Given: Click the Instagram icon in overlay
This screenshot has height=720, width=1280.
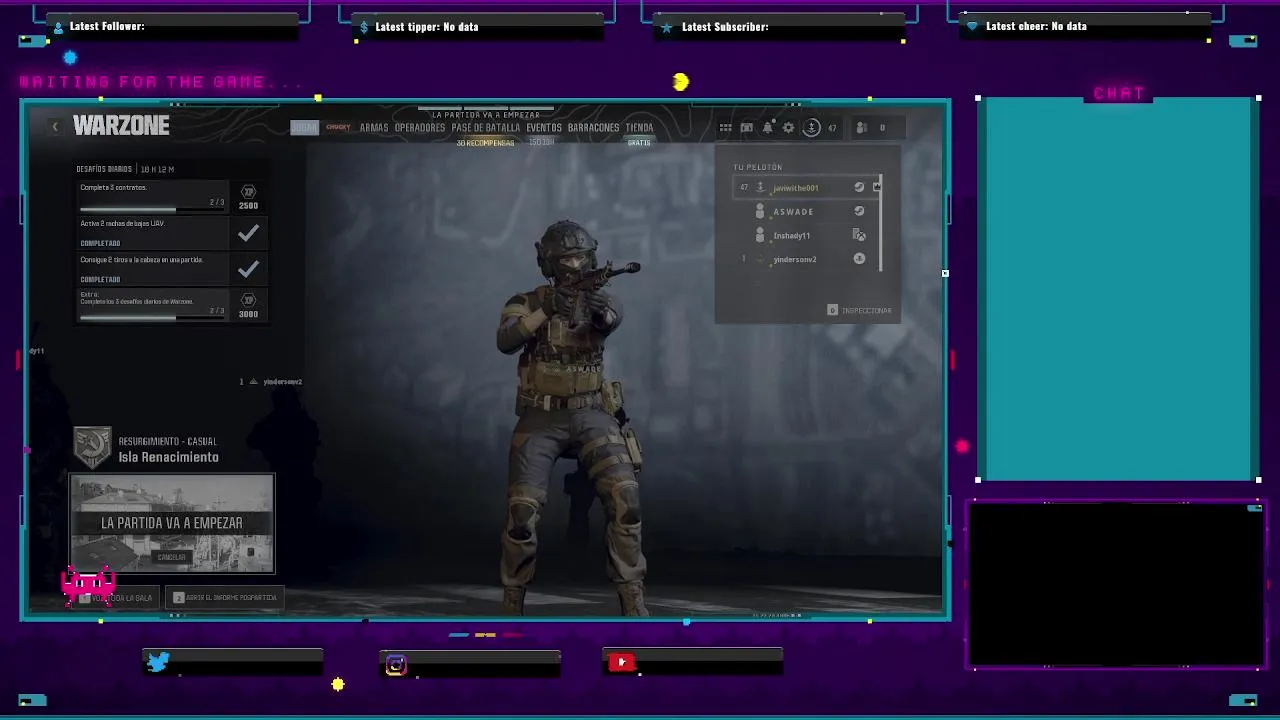Looking at the screenshot, I should pos(396,665).
